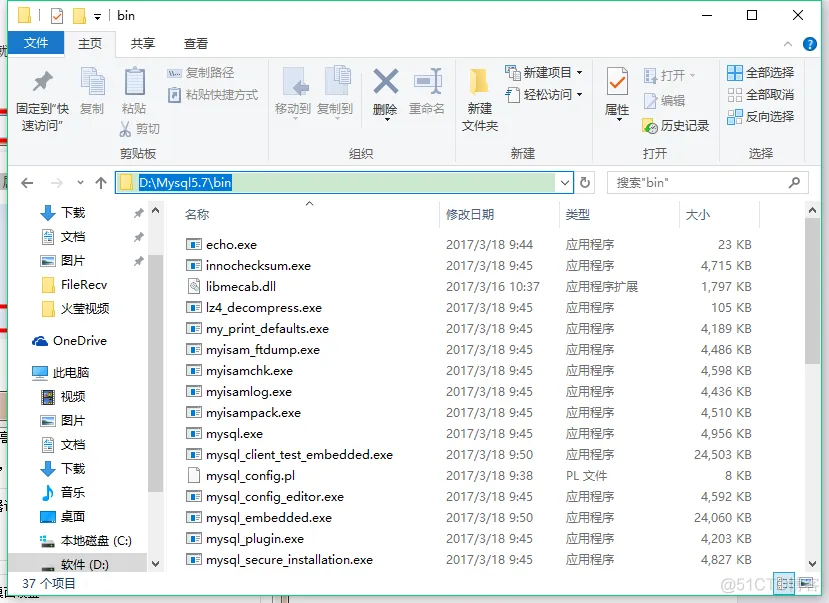829x603 pixels.
Task: Click the red X Delete icon
Action: pyautogui.click(x=385, y=81)
